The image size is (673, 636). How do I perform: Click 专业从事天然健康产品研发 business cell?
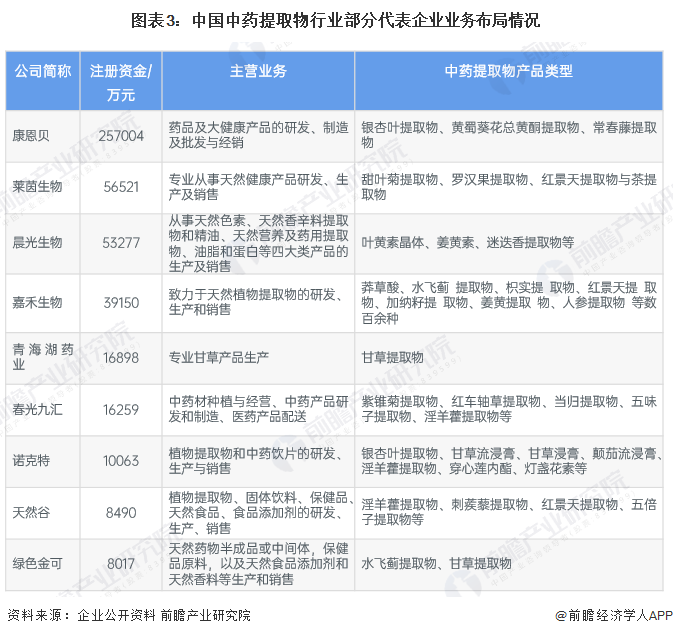[258, 187]
